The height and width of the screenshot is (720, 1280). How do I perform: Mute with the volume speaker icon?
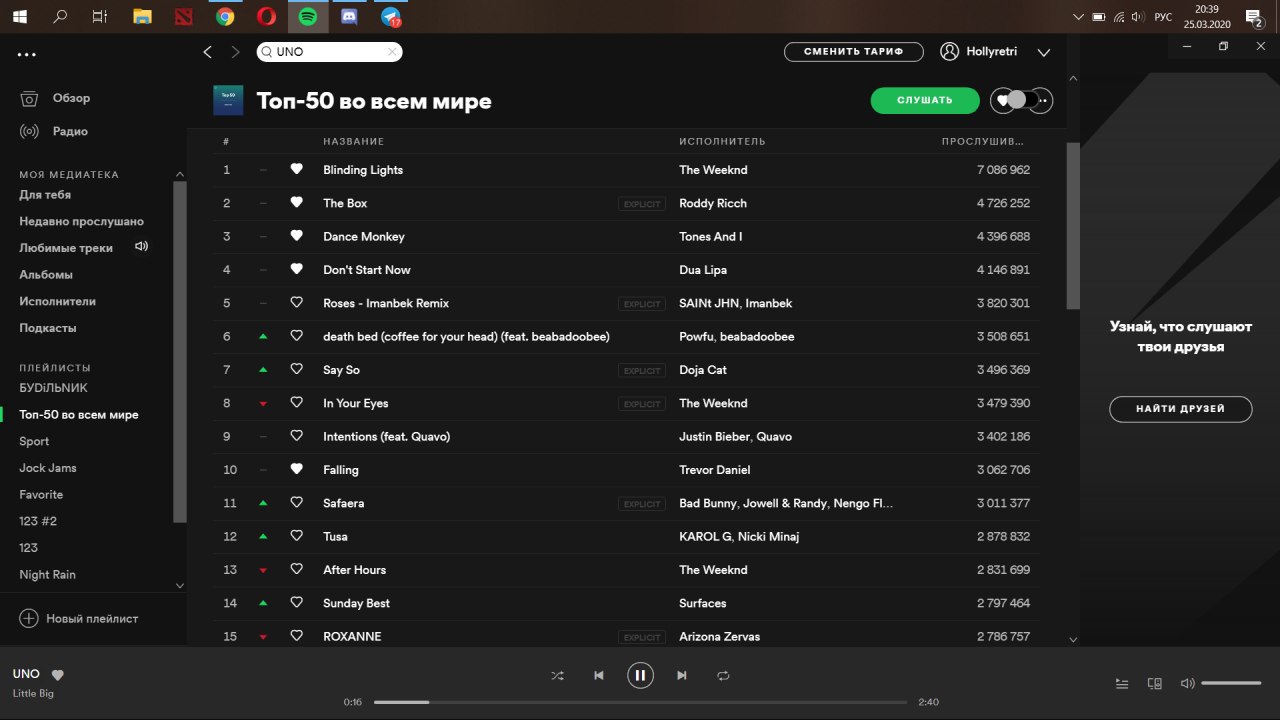1187,684
